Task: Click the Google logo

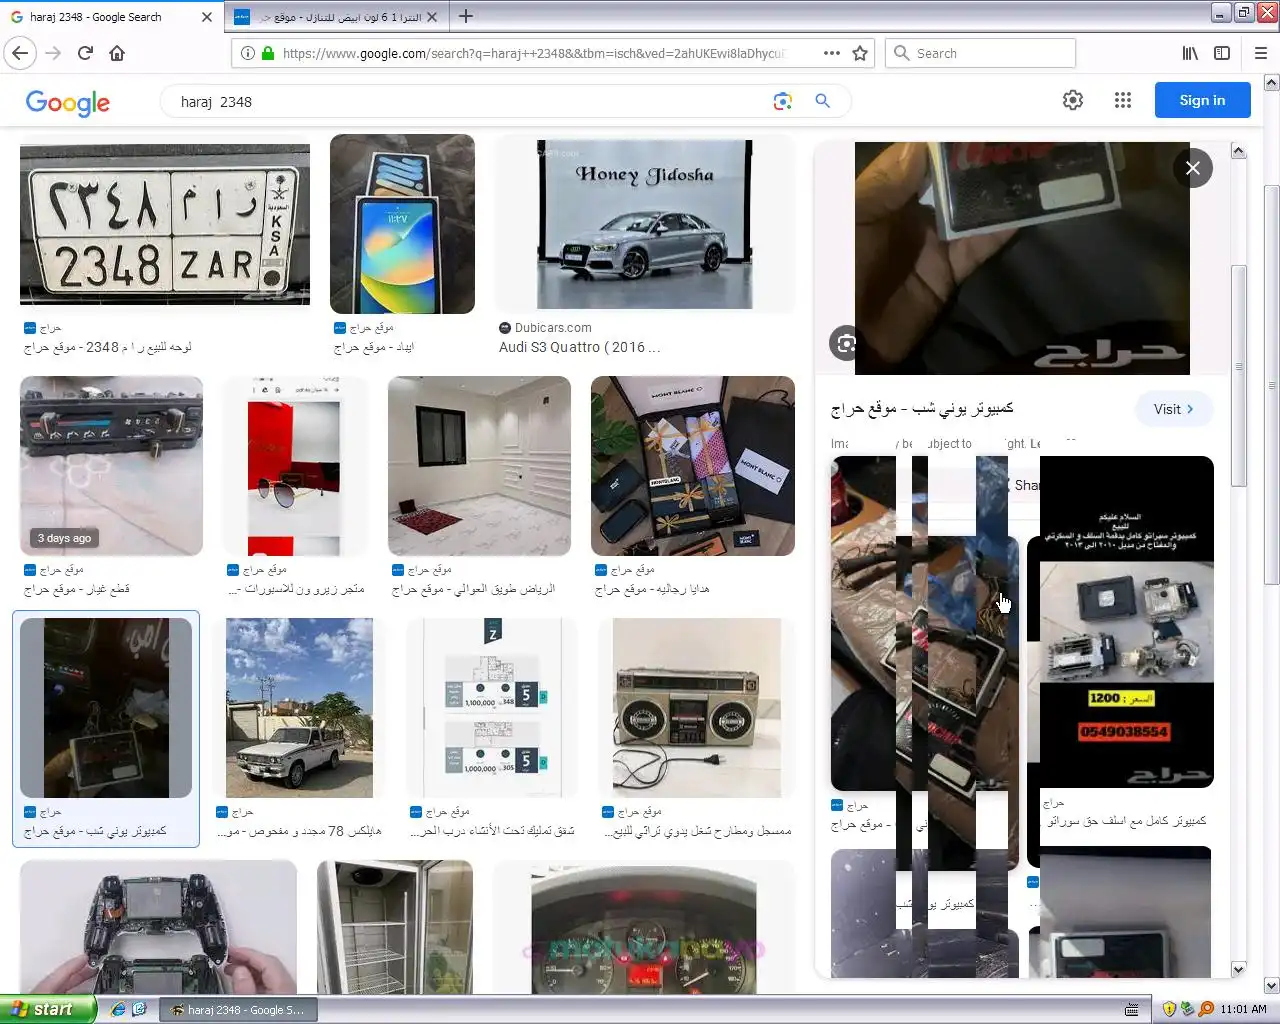Action: tap(68, 102)
